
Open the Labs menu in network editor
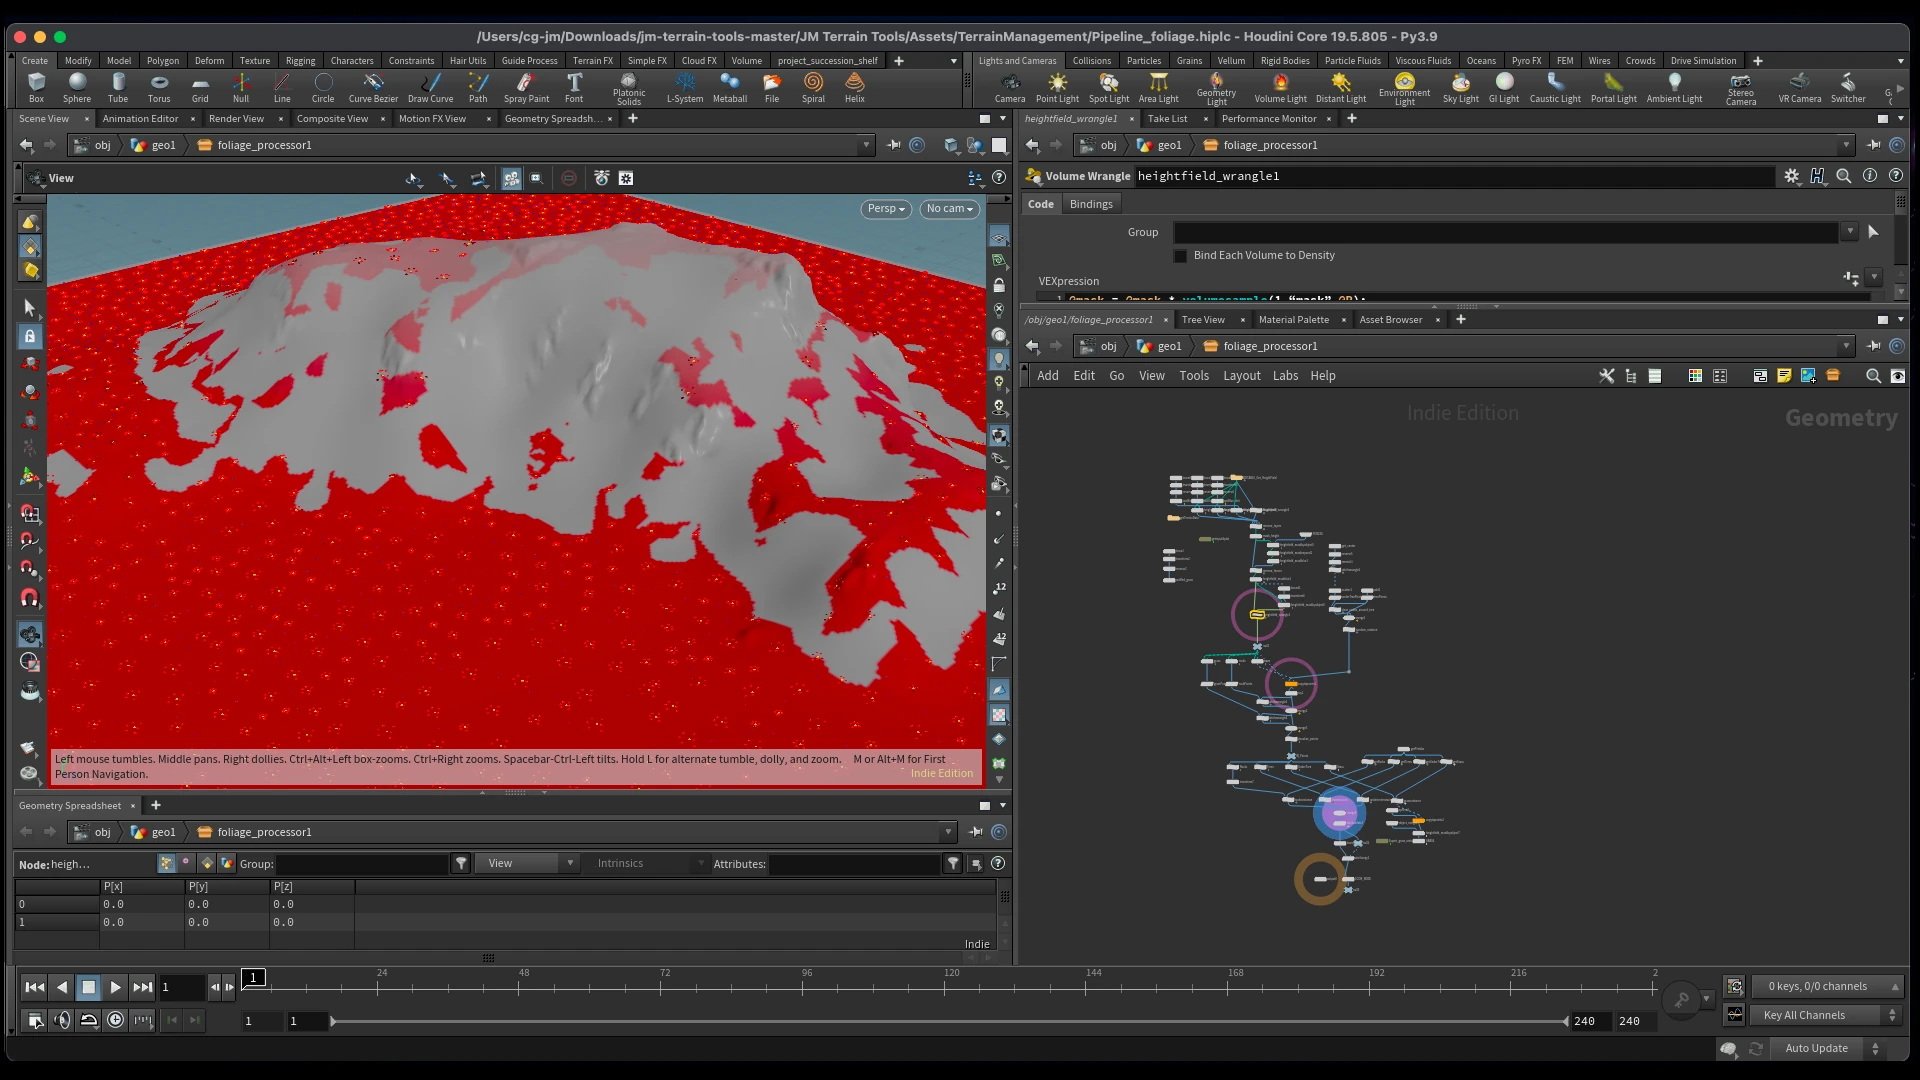[x=1285, y=376]
